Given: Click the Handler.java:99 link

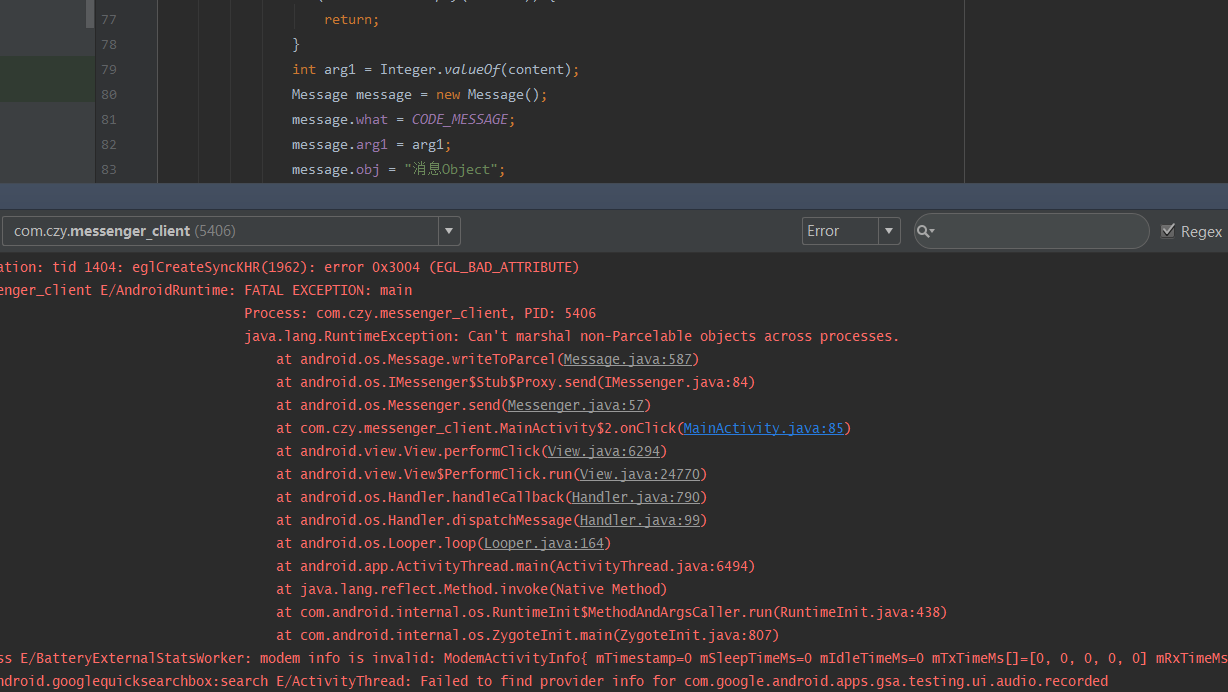Looking at the screenshot, I should click(x=640, y=520).
